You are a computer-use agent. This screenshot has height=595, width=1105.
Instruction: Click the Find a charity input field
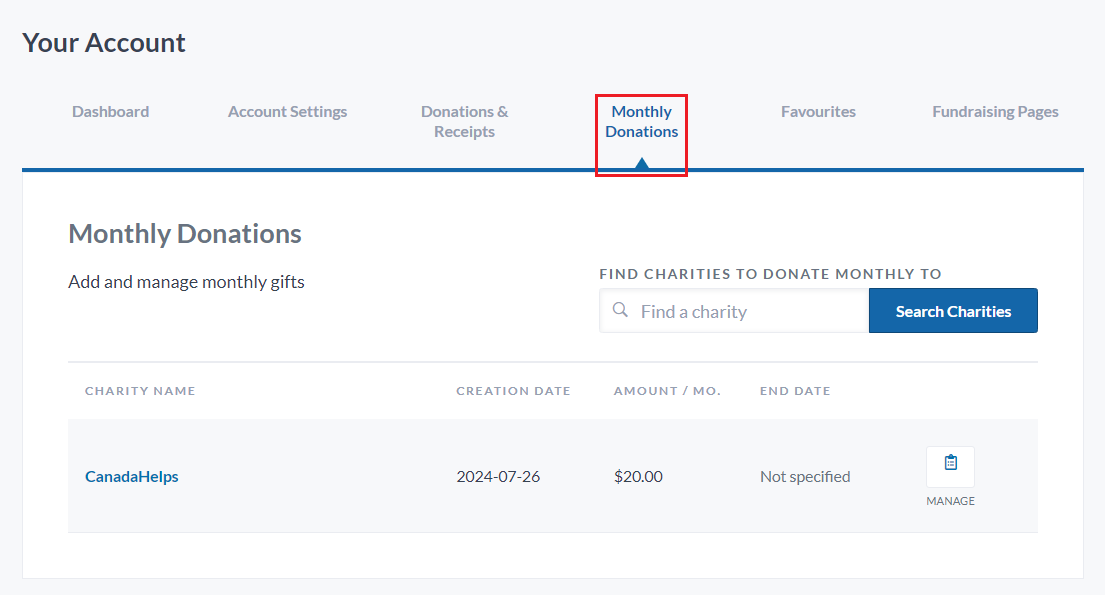coord(745,310)
